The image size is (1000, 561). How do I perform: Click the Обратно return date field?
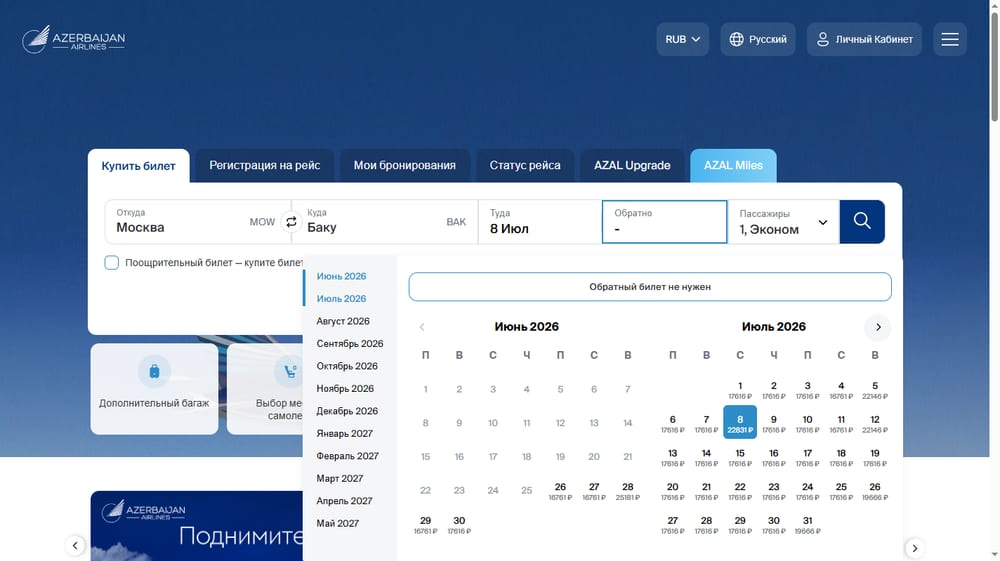click(665, 222)
